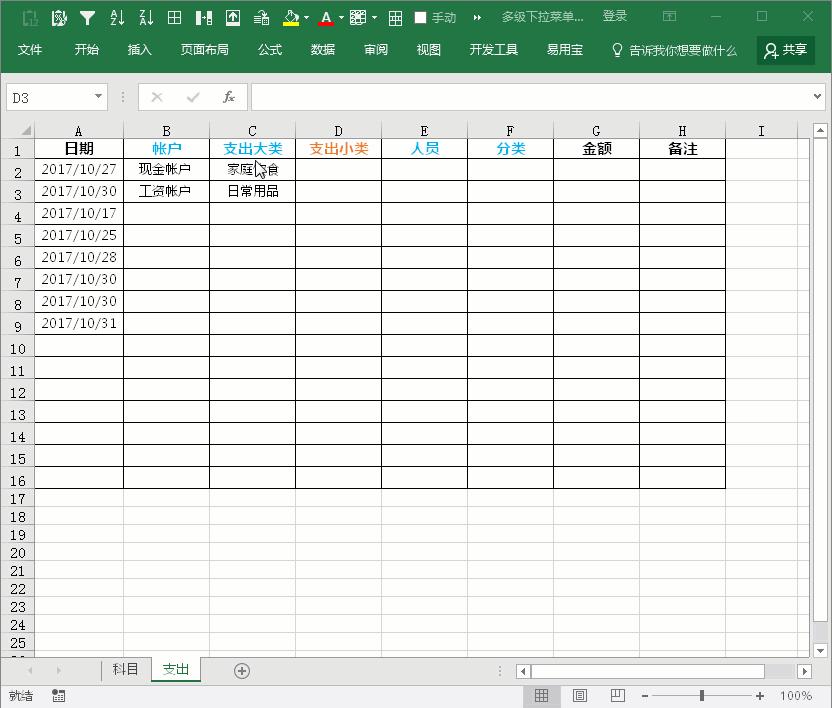This screenshot has height=708, width=832.
Task: Open the Insert Function fx icon
Action: (228, 97)
